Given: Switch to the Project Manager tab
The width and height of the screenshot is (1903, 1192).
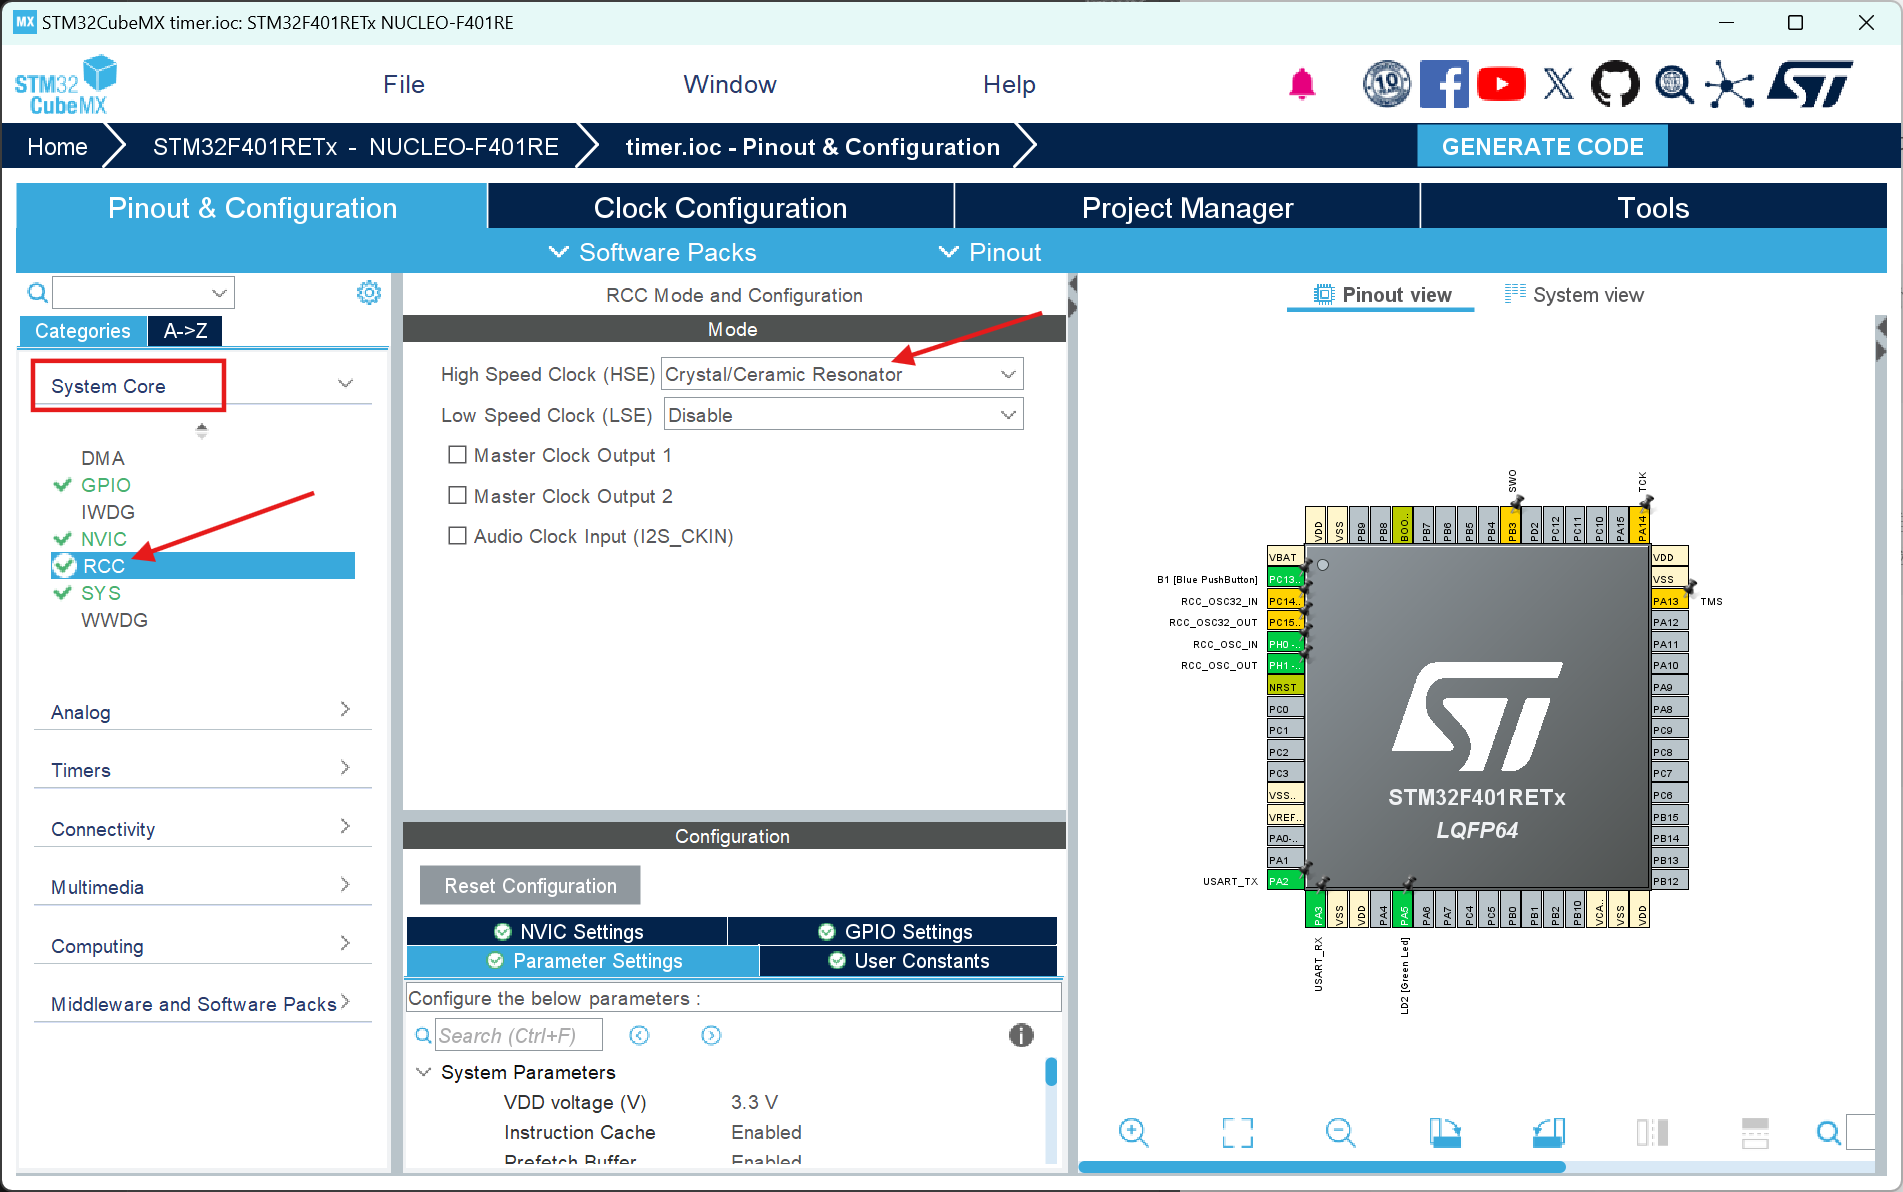Looking at the screenshot, I should (x=1188, y=207).
